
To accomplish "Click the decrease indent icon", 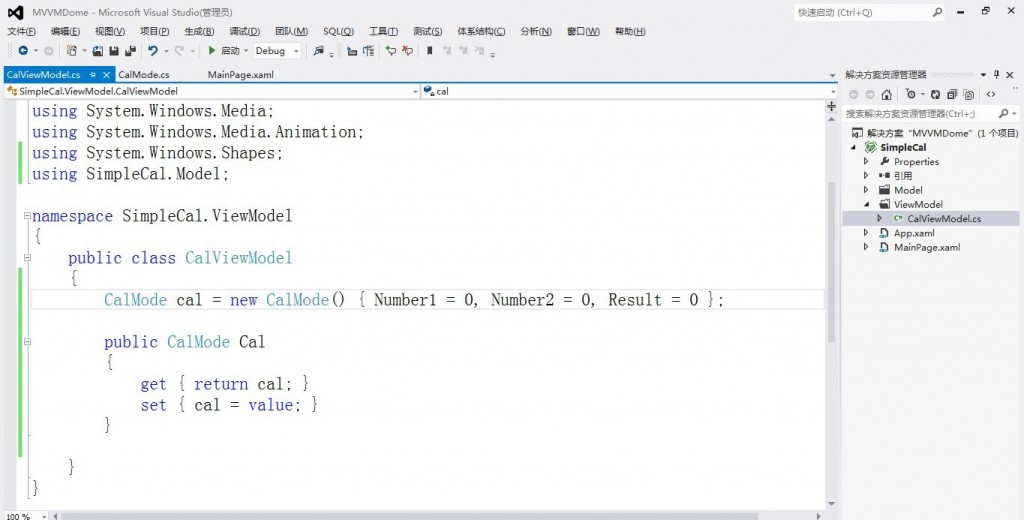I will [352, 50].
